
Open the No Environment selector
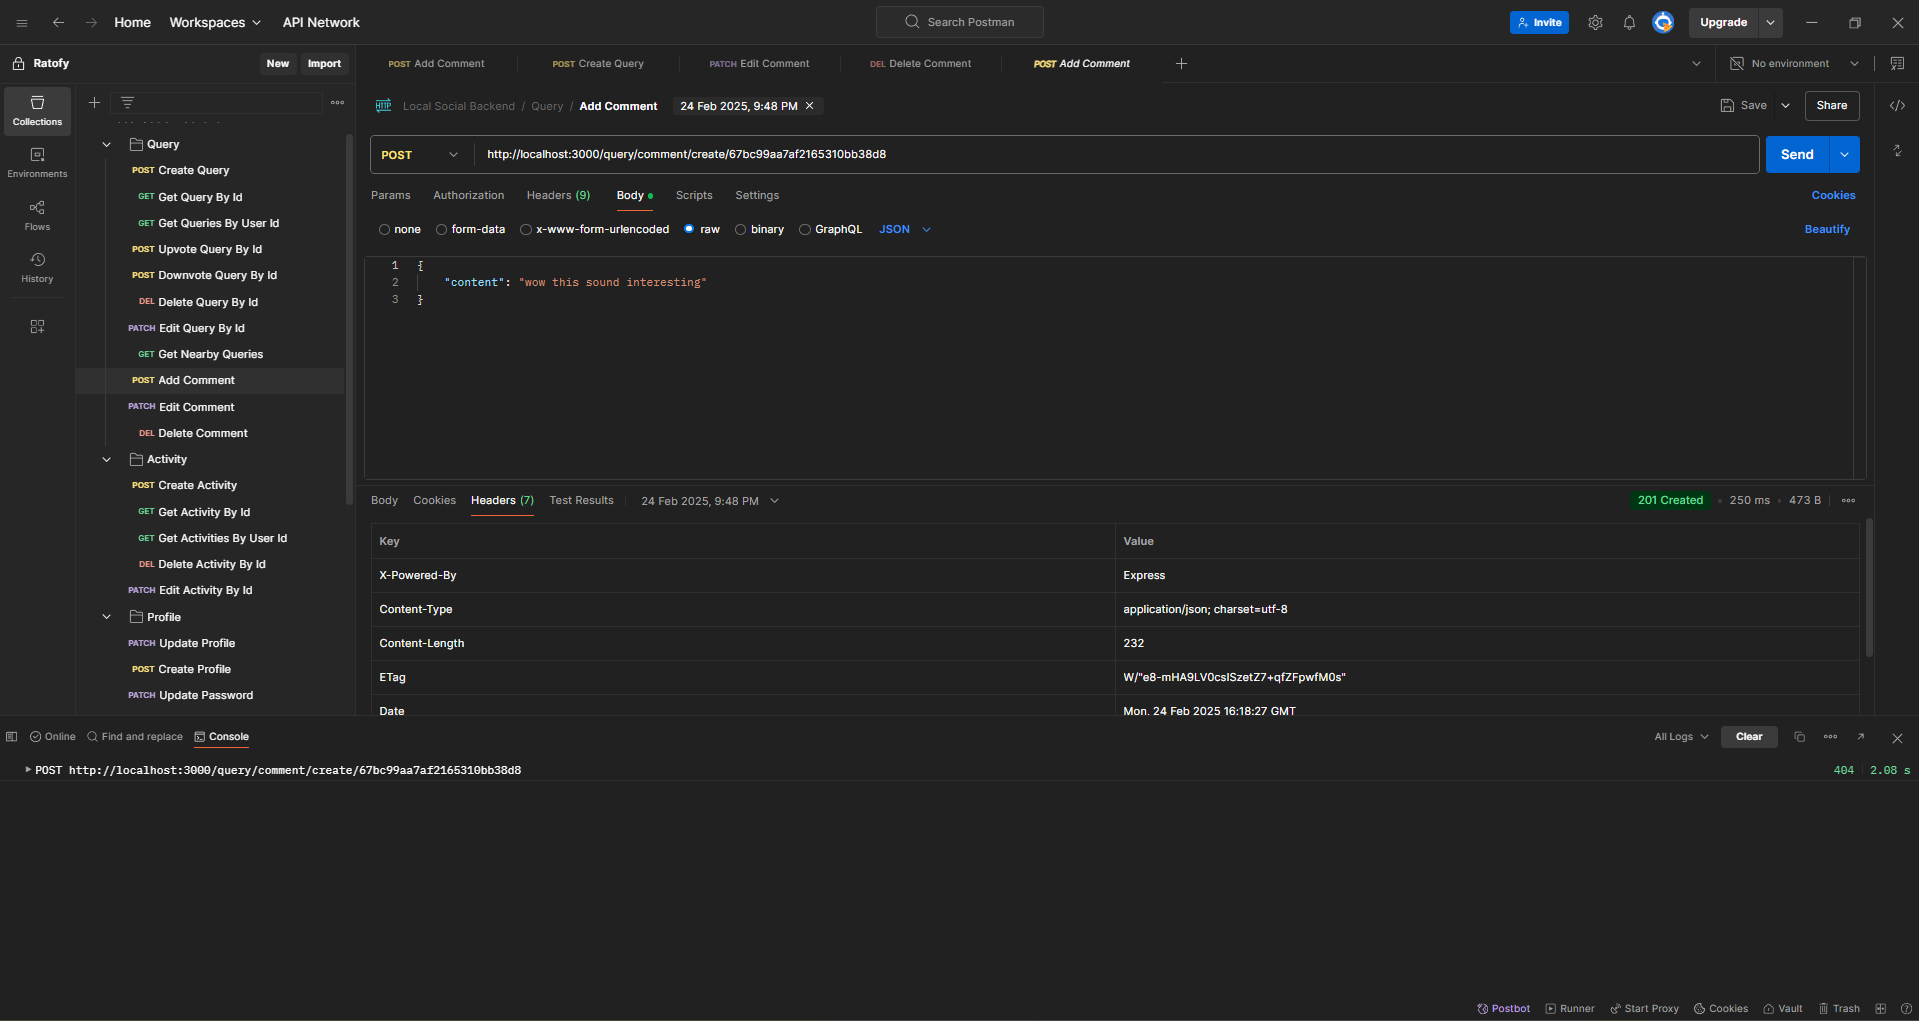(x=1793, y=63)
